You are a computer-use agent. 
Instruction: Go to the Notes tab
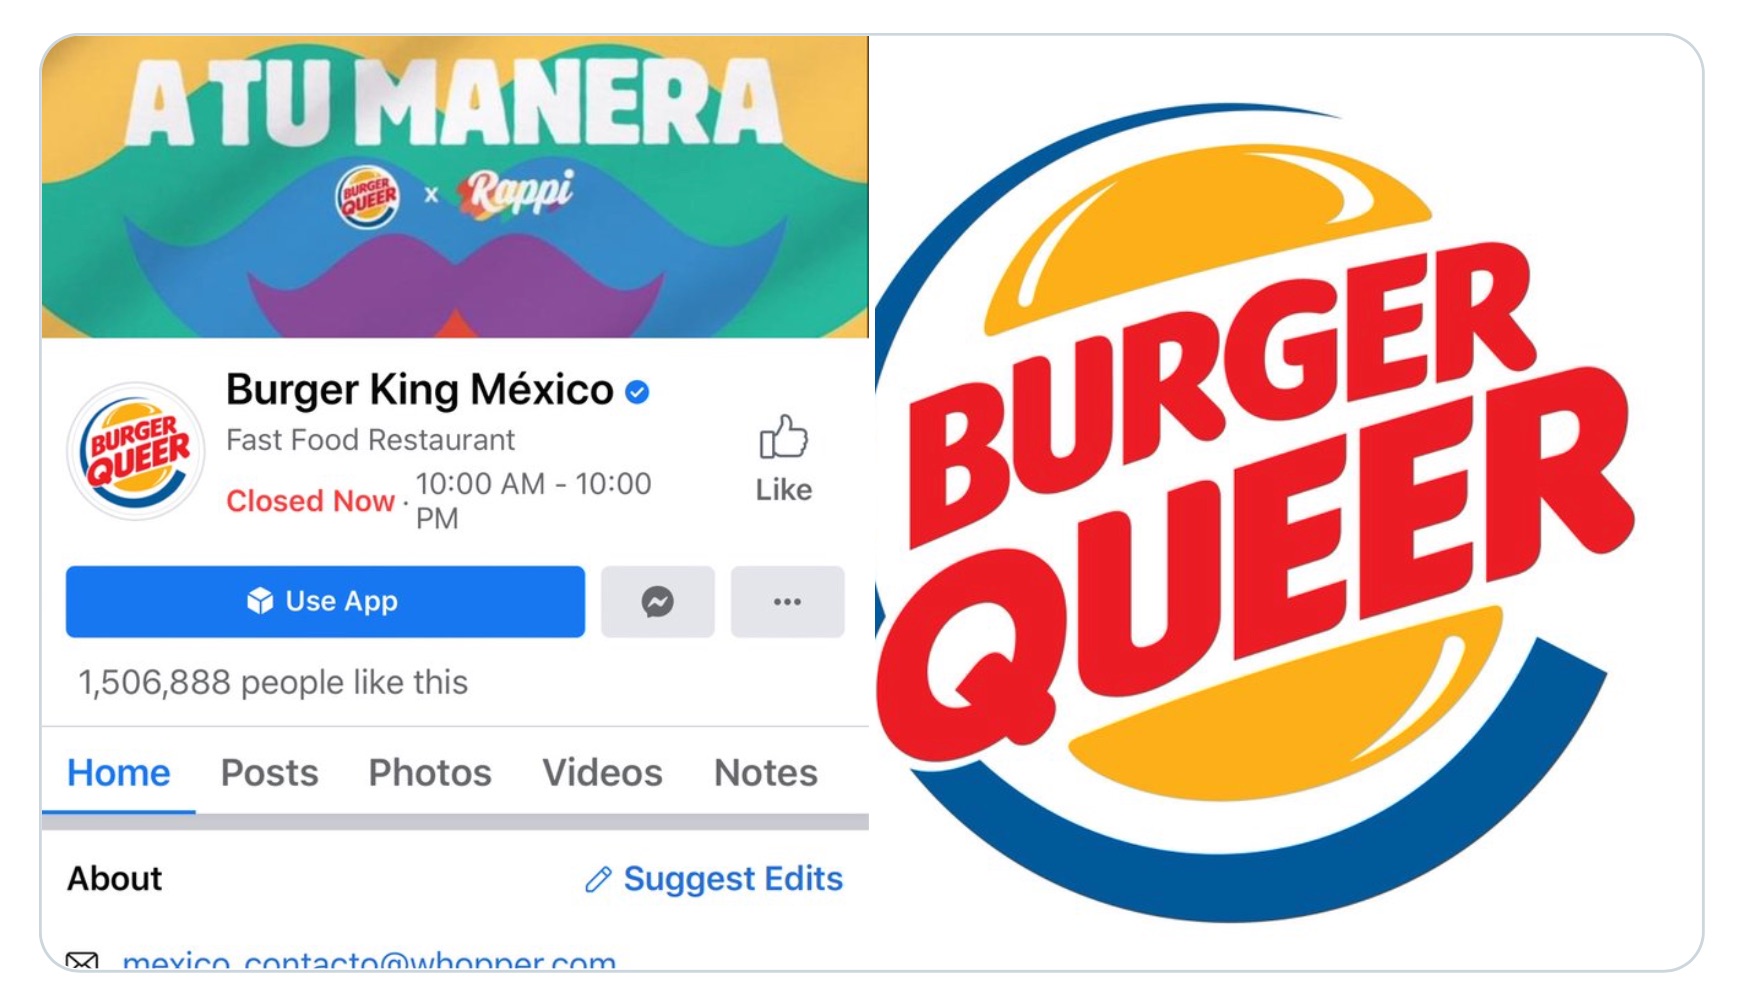[766, 773]
